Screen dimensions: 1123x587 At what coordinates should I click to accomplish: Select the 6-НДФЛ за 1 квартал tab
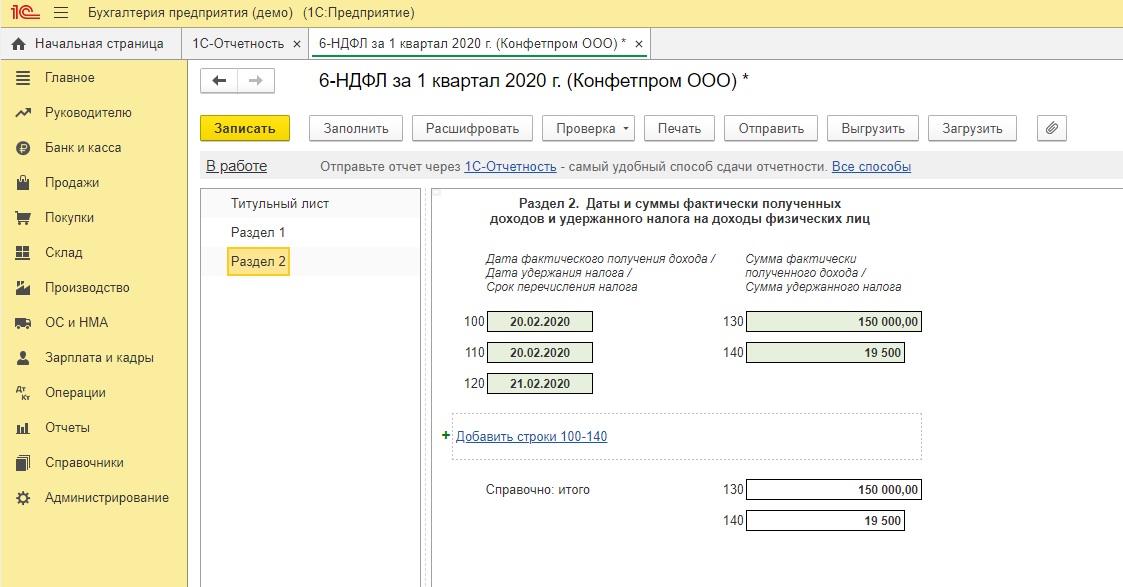click(472, 44)
